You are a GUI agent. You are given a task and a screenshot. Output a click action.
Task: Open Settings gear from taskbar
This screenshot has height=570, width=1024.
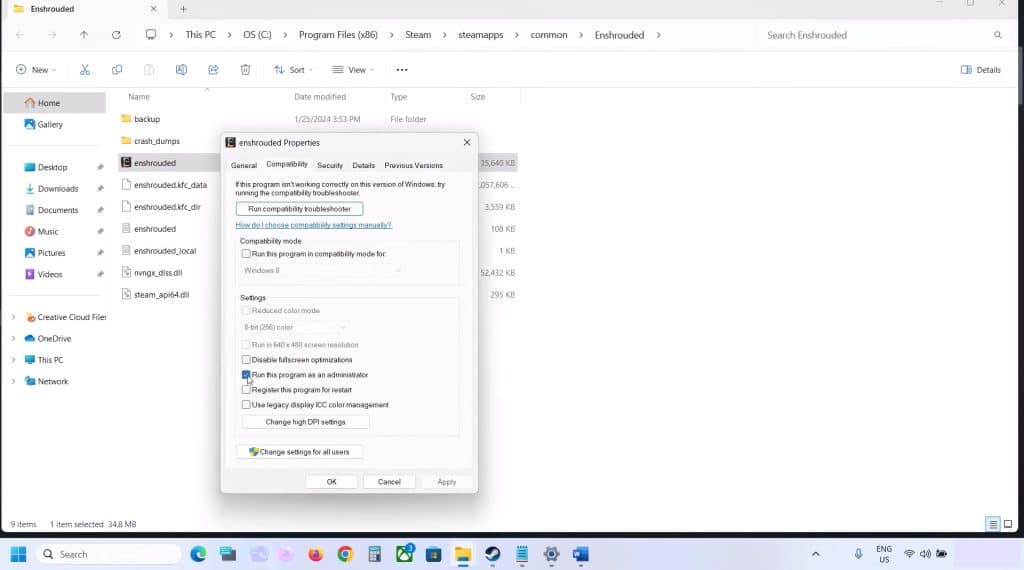point(551,554)
